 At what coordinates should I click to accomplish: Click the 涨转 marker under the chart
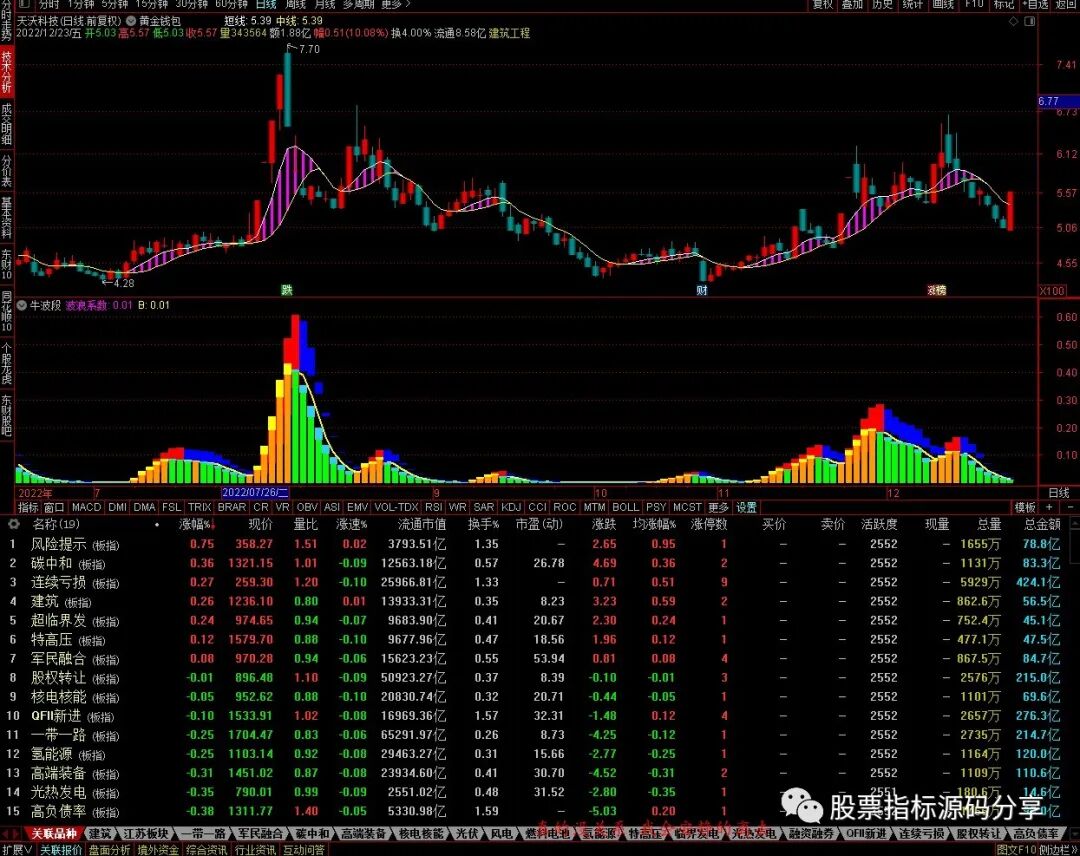pos(936,290)
